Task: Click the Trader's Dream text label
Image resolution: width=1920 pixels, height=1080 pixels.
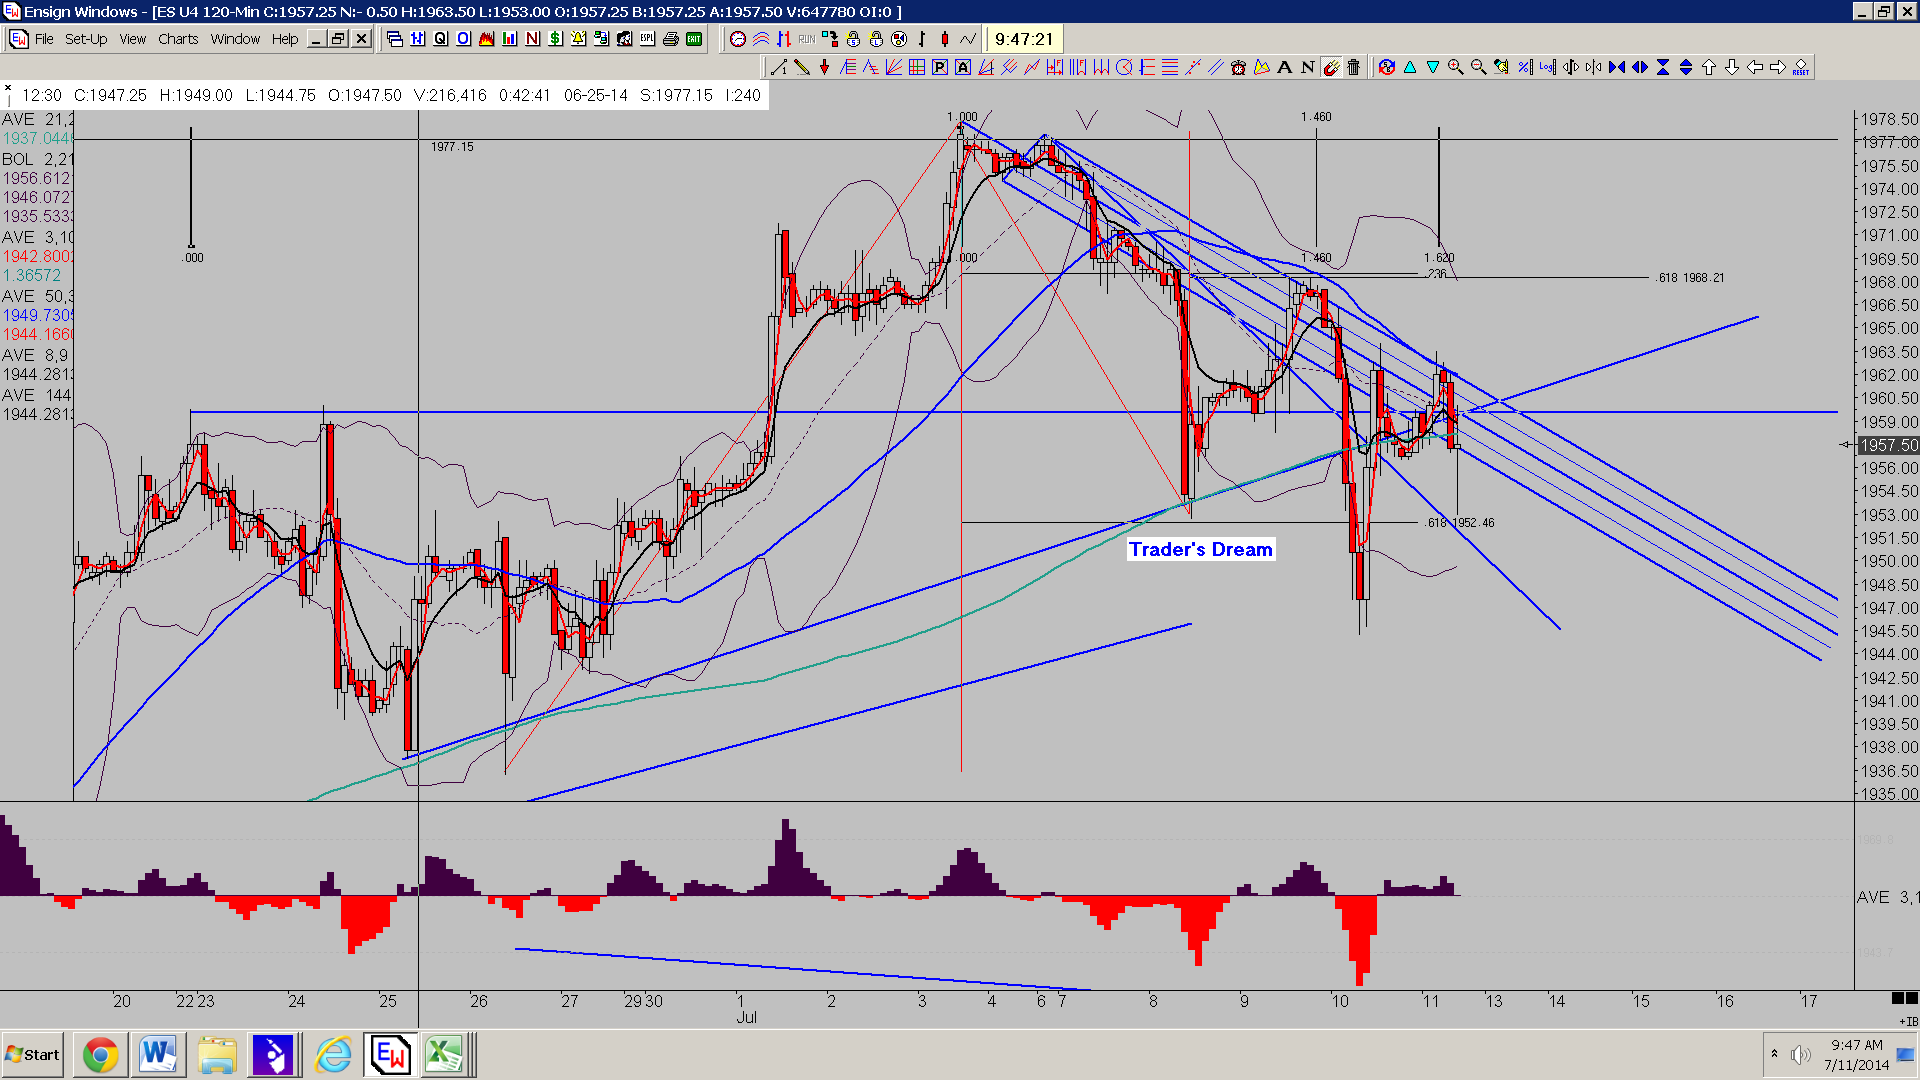Action: pyautogui.click(x=1200, y=549)
